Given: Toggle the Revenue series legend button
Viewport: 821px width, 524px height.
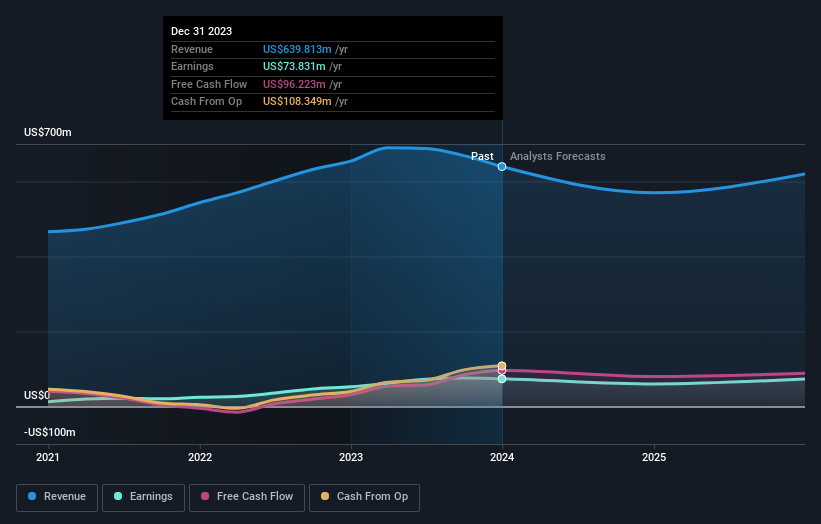Looking at the screenshot, I should tap(57, 497).
